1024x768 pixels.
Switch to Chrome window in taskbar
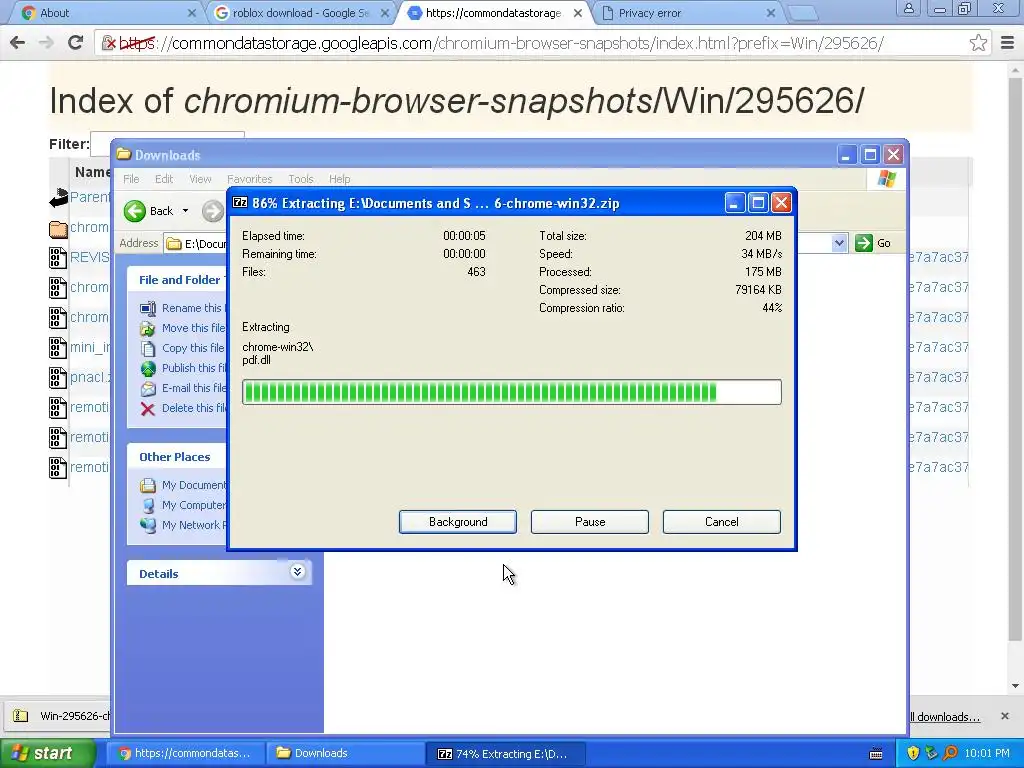tap(184, 754)
